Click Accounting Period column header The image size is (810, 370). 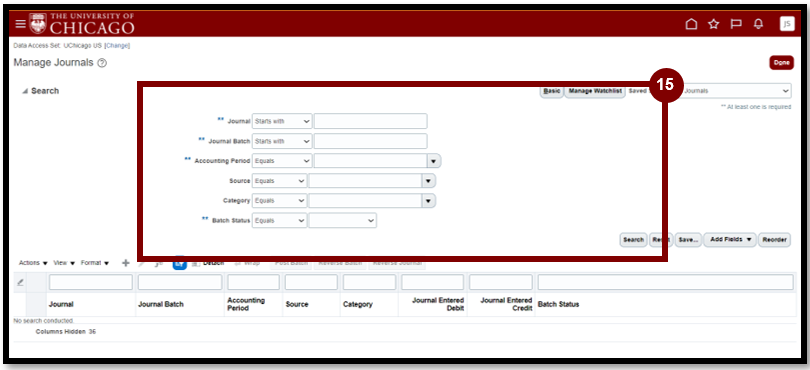click(246, 304)
